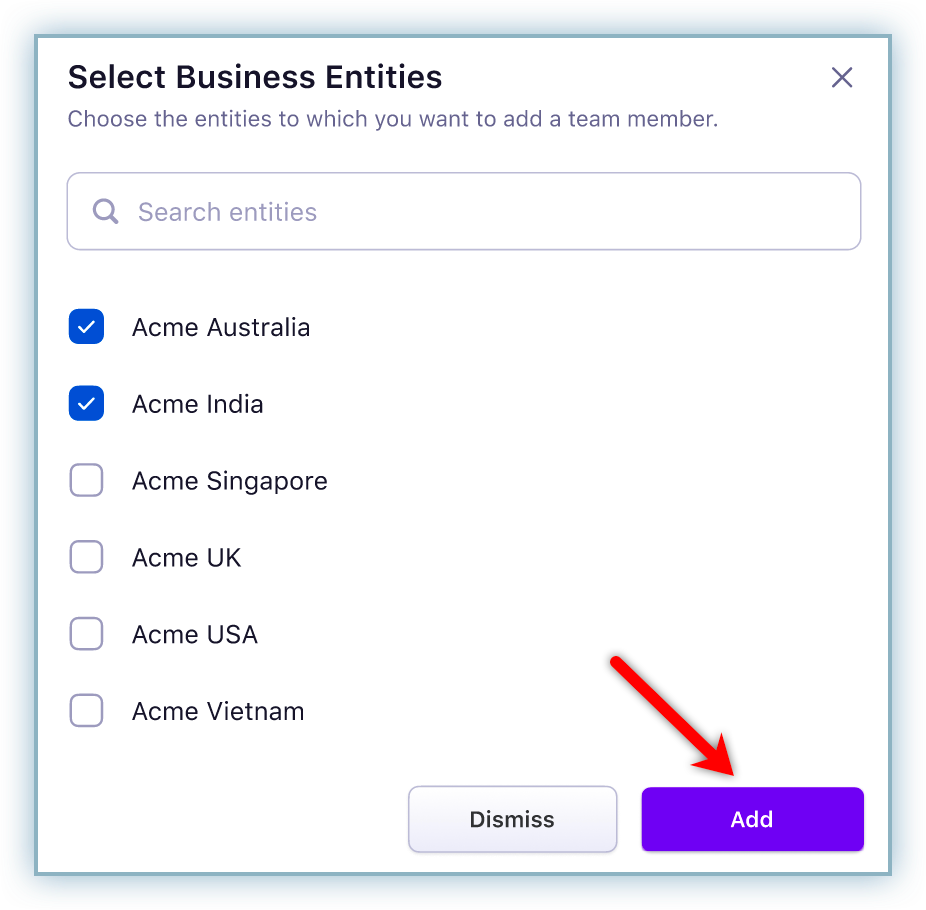Click the X close icon
The image size is (926, 910).
(x=842, y=77)
